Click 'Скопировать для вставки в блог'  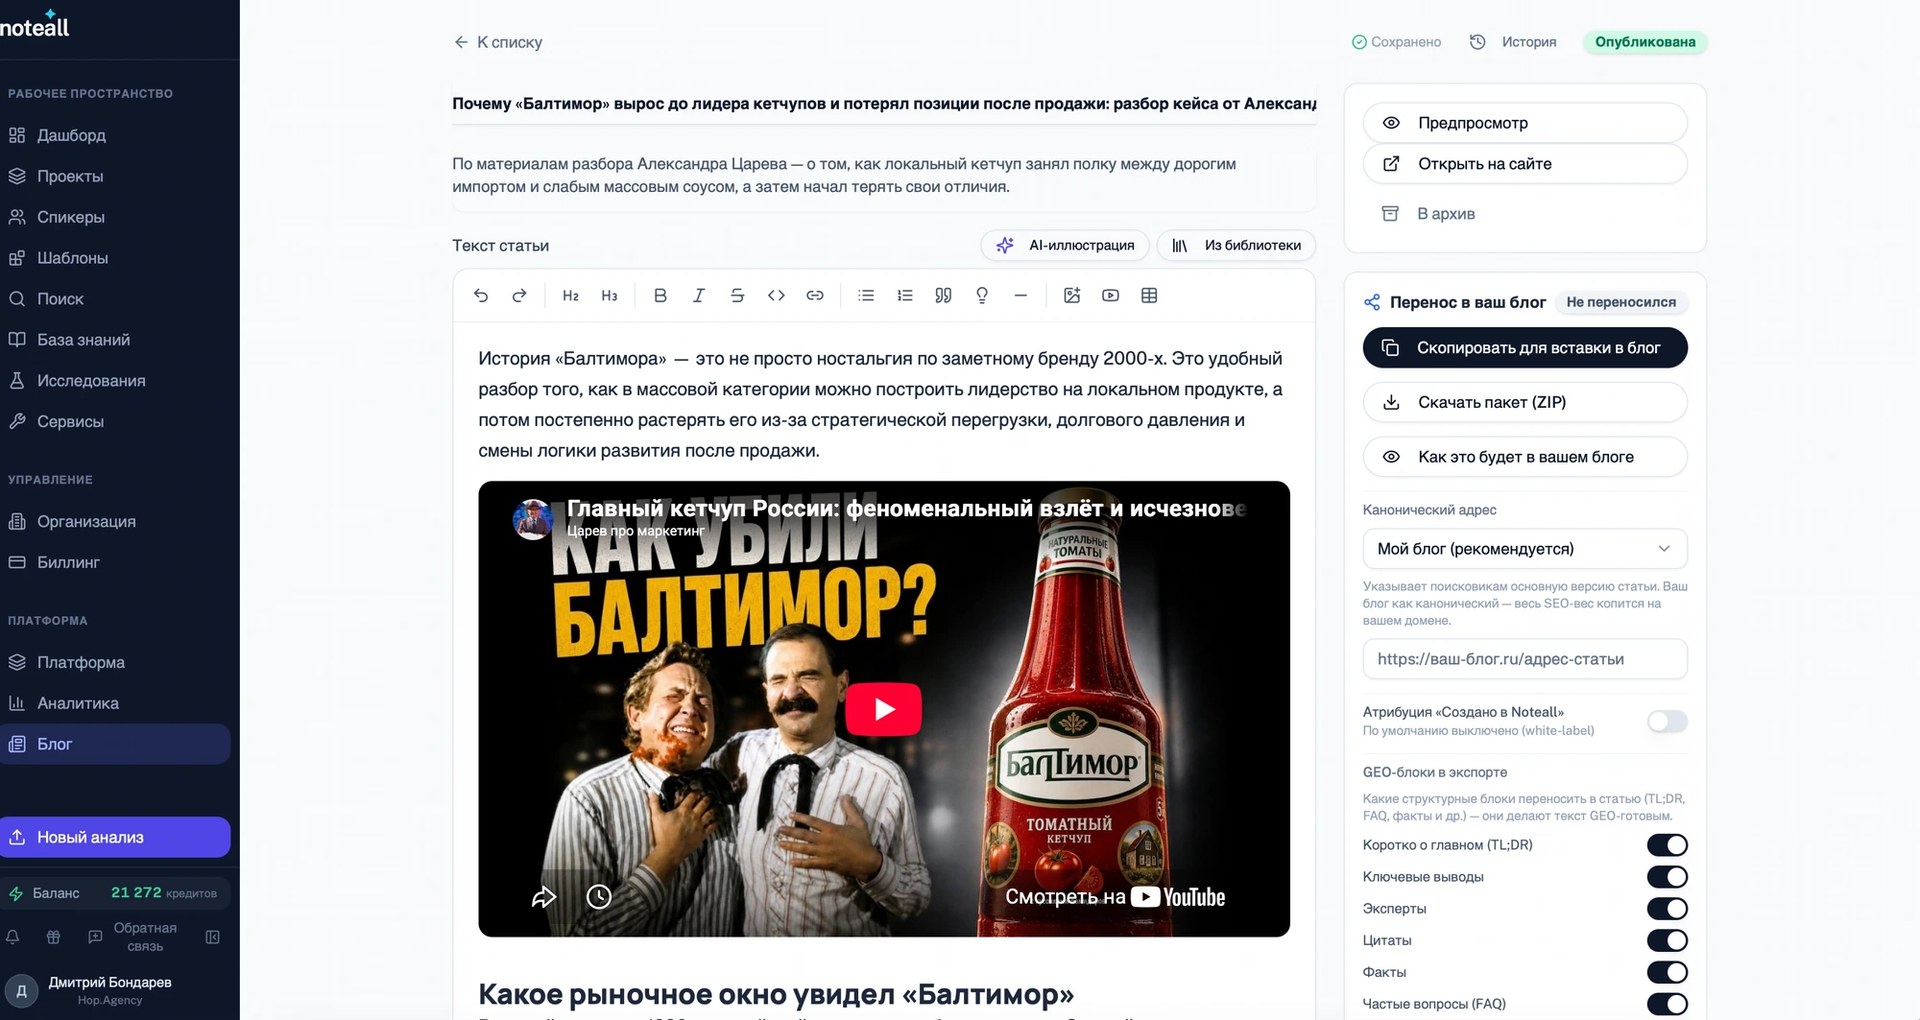[1525, 348]
